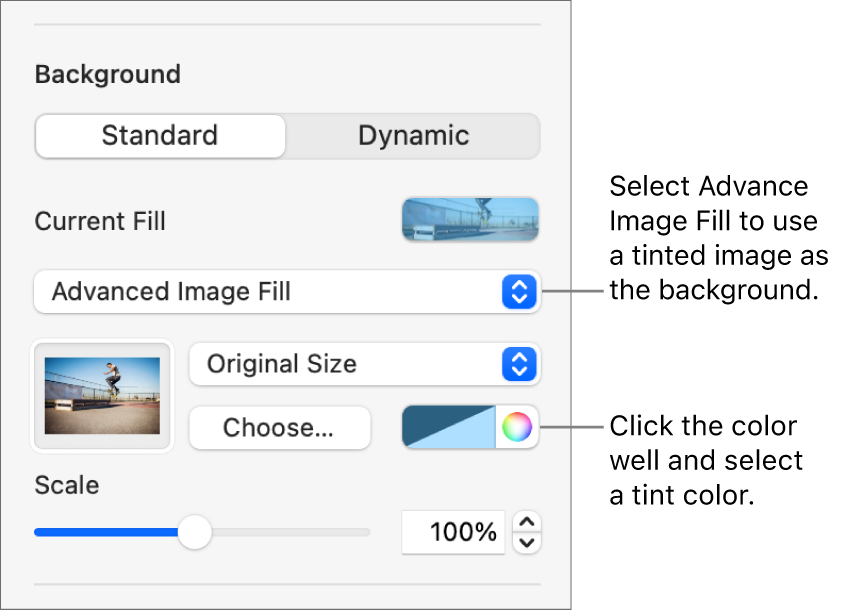The height and width of the screenshot is (612, 852).
Task: Click inside the 100% scale field
Action: (x=453, y=532)
